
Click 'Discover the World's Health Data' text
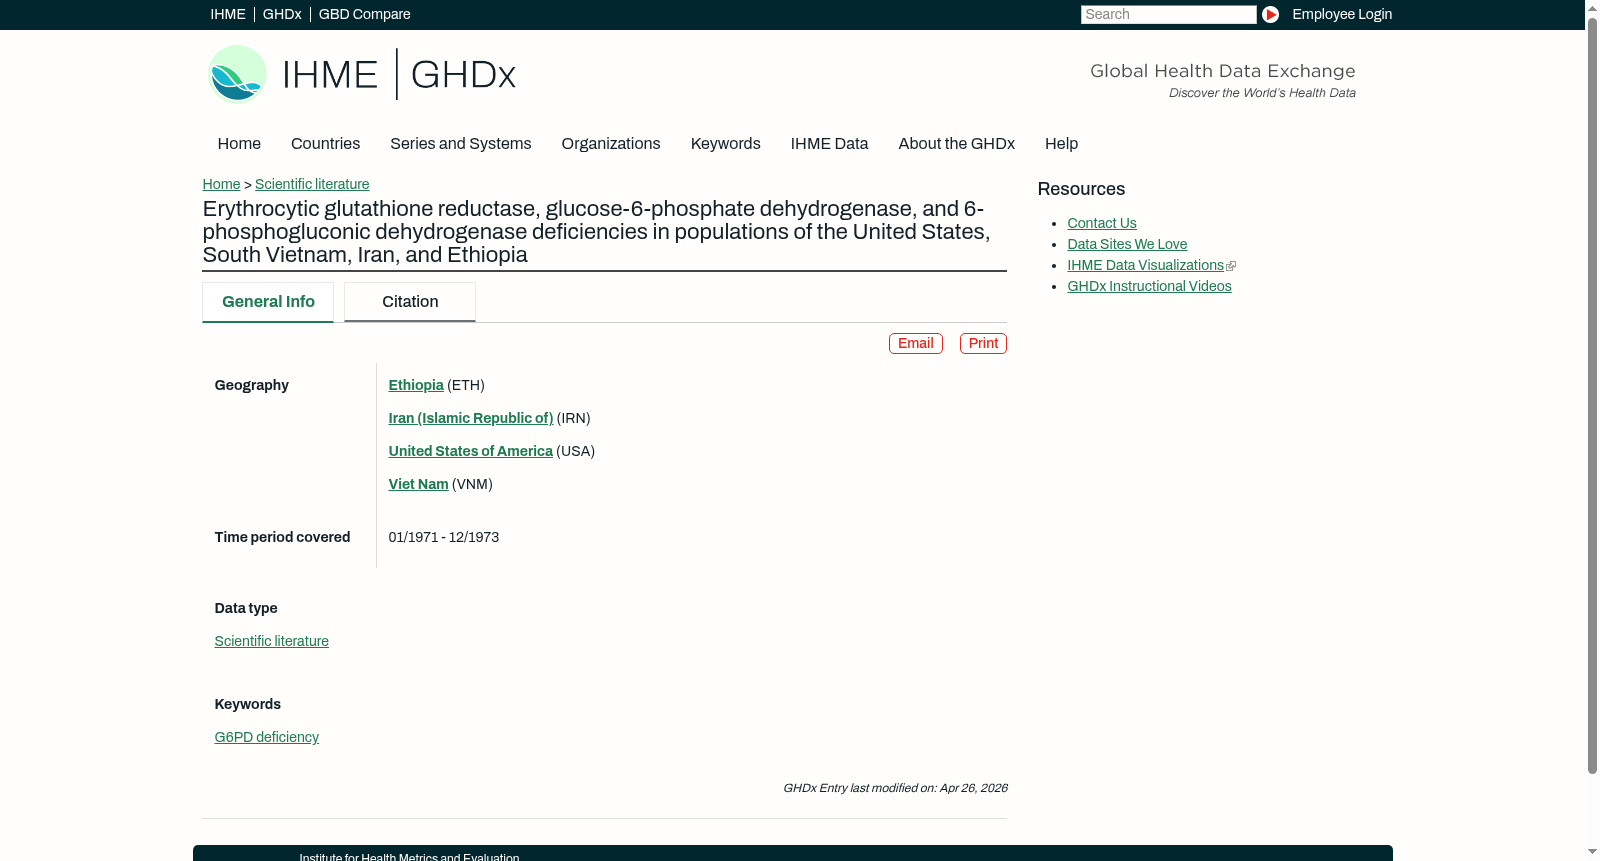(x=1262, y=93)
